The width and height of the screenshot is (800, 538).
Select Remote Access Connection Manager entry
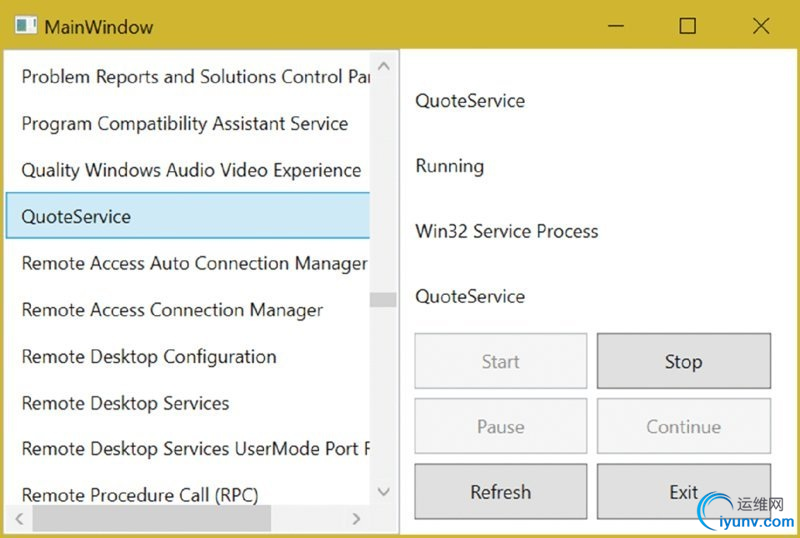[172, 310]
